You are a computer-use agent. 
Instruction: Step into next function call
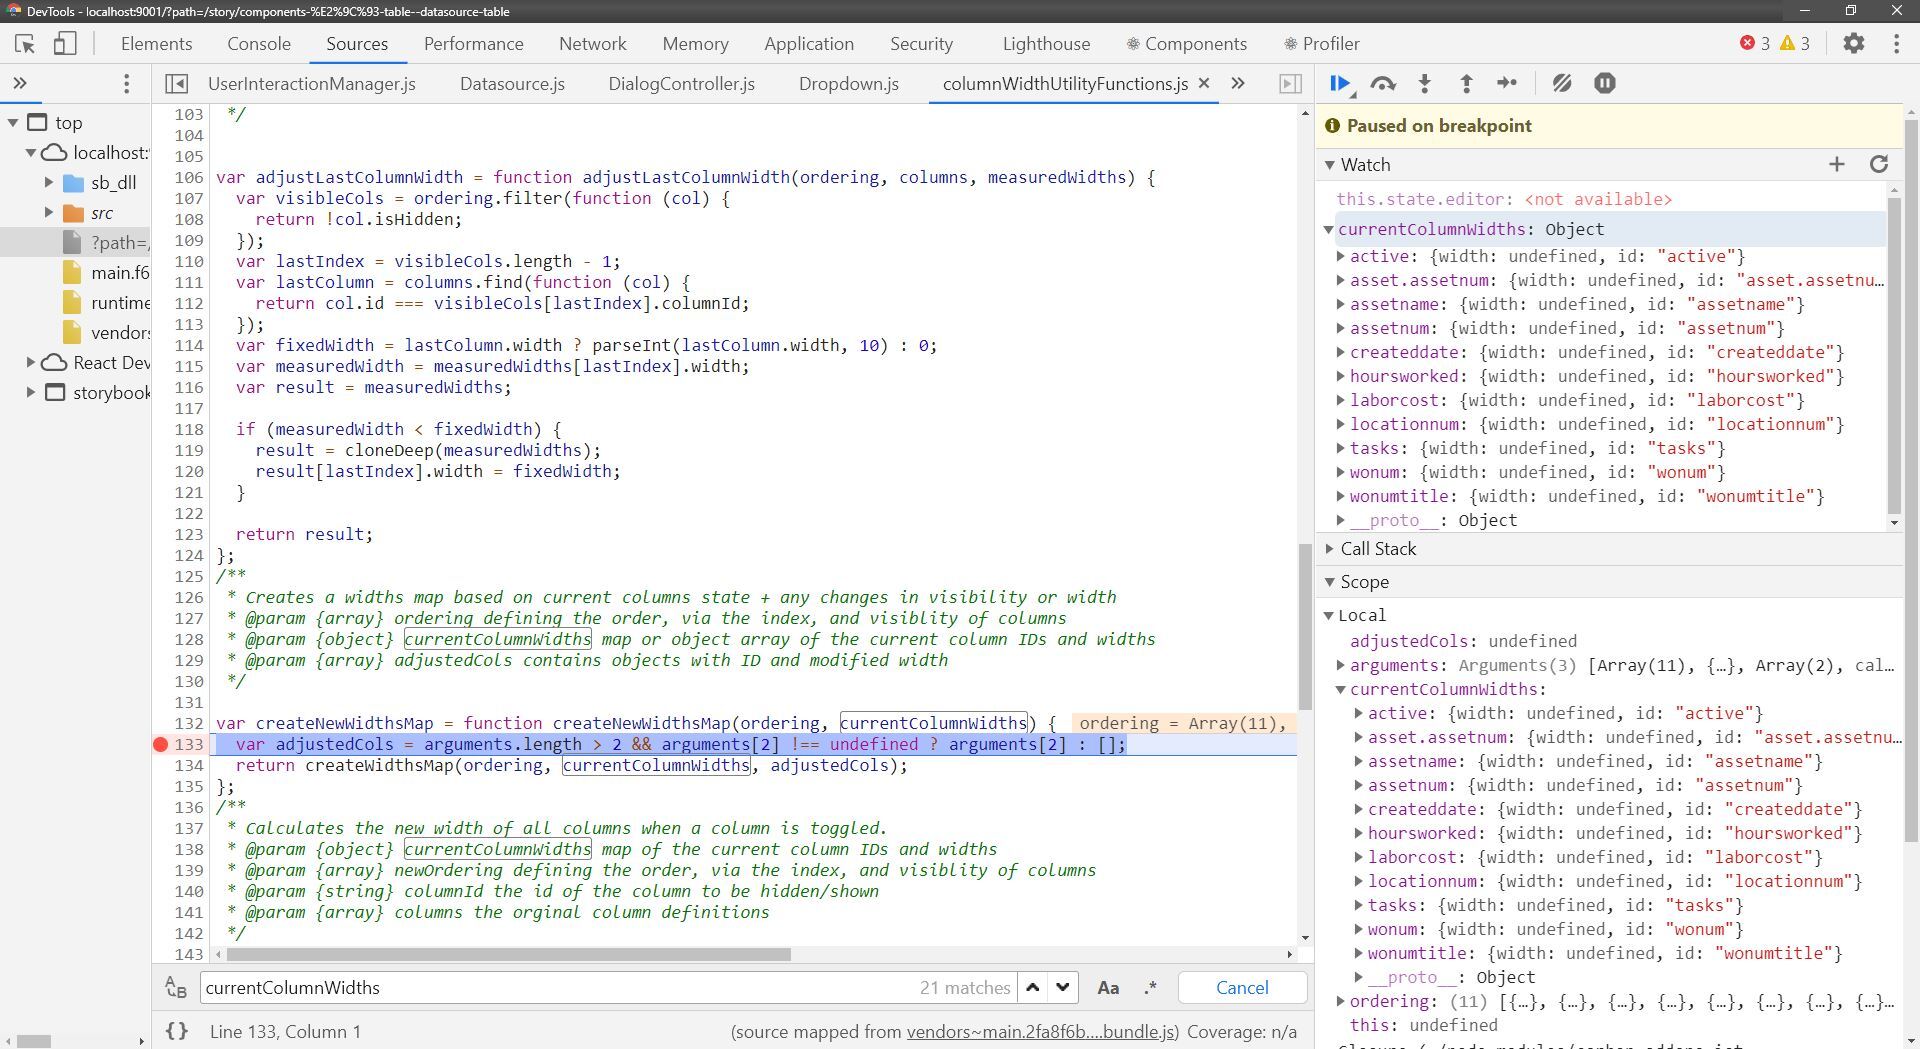[1424, 84]
